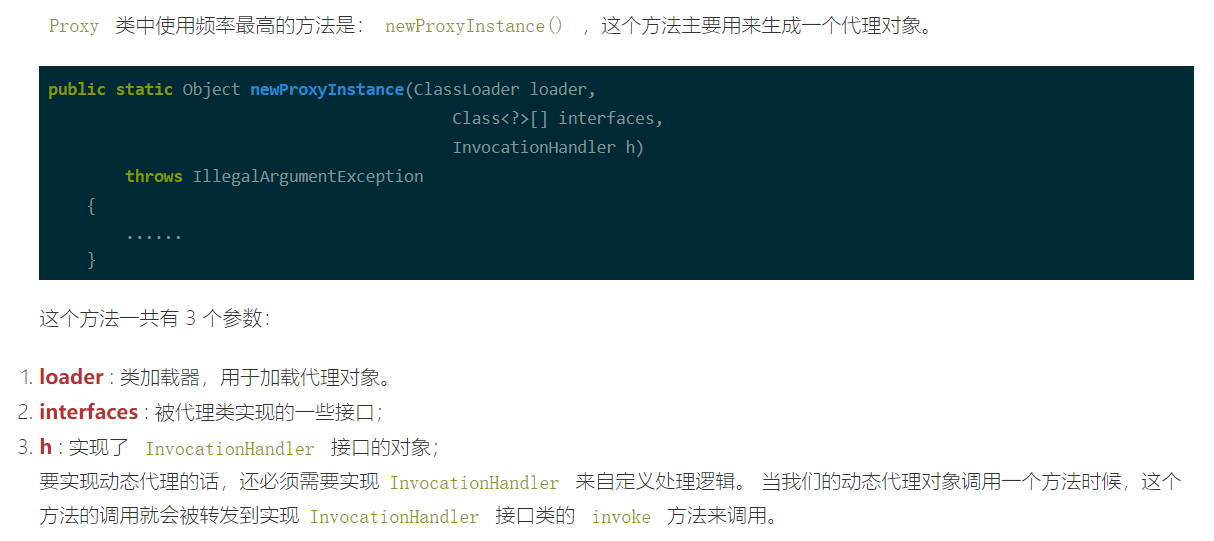Click the throws keyword in code

(154, 177)
